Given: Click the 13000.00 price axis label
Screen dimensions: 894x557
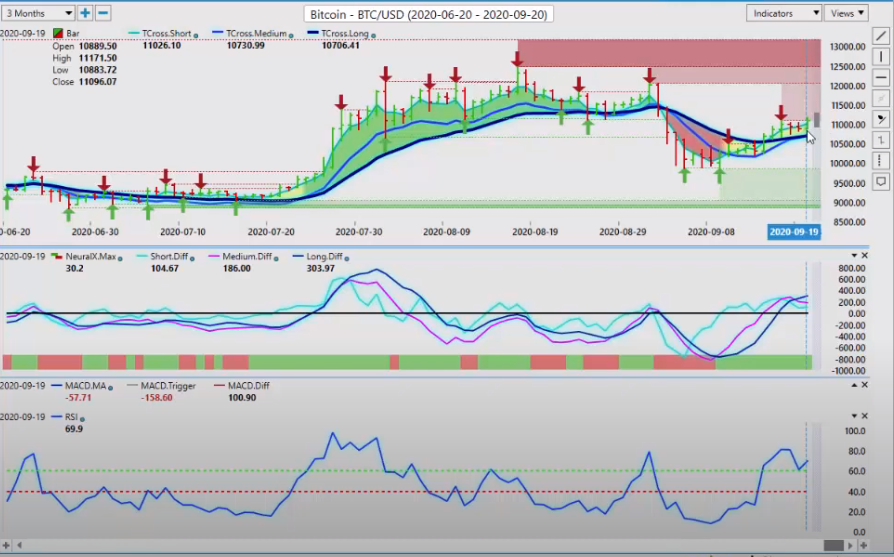Looking at the screenshot, I should coord(847,47).
